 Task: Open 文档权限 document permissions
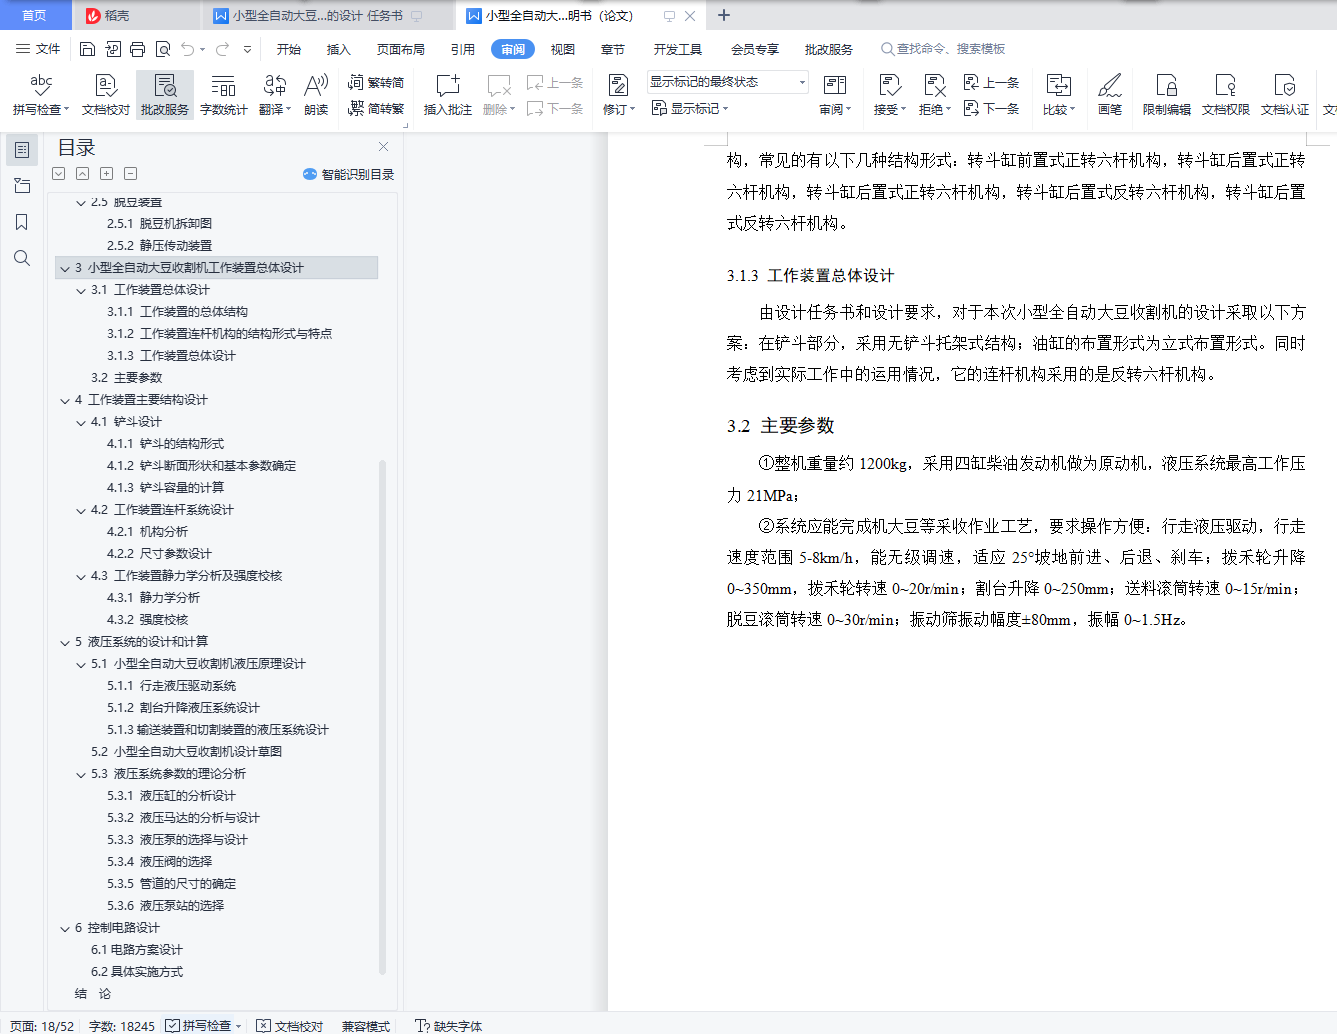click(1226, 95)
